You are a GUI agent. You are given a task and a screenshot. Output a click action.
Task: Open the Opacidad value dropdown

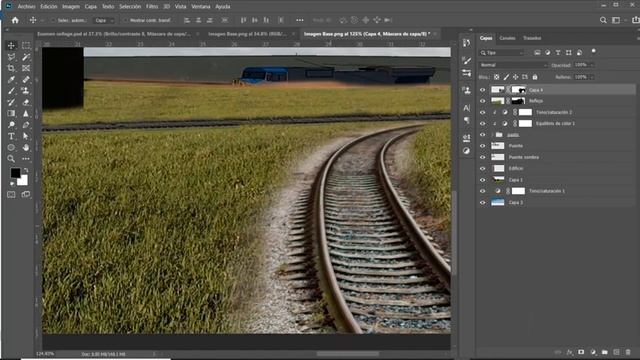coord(592,65)
